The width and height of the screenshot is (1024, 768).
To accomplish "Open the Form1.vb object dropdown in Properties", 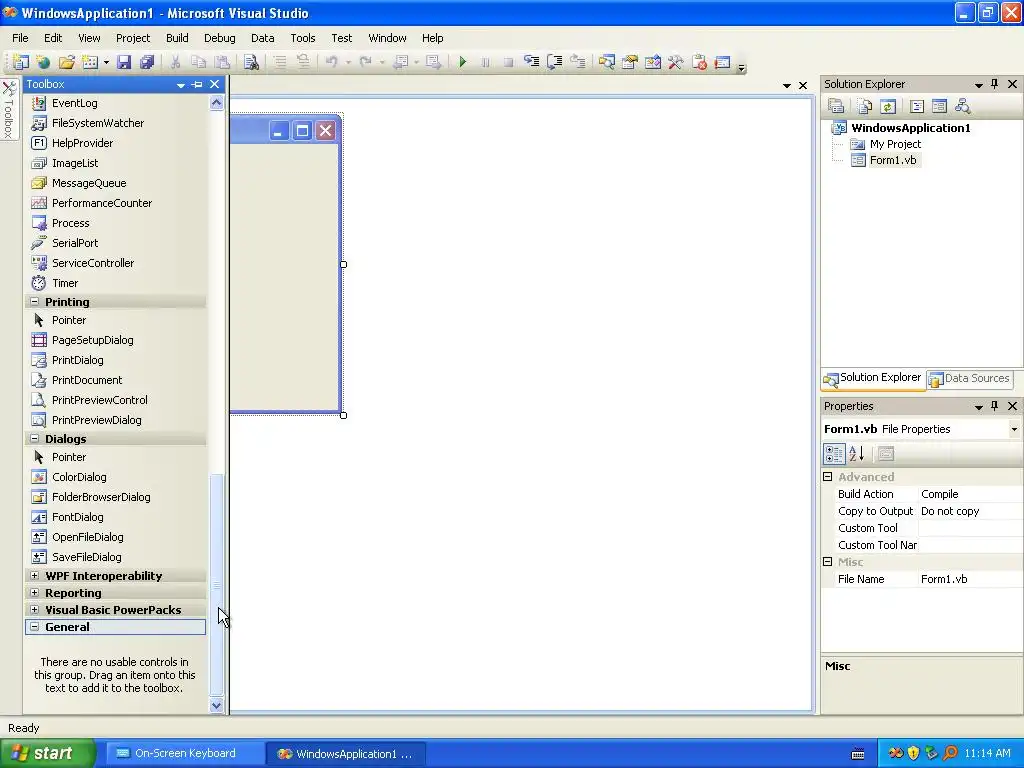I will pyautogui.click(x=1014, y=429).
